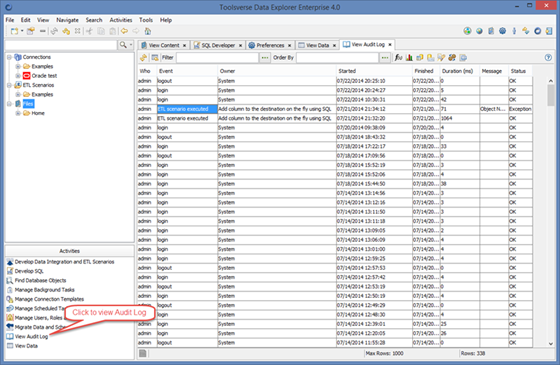
Task: Click the status bar icon below the table
Action: pyautogui.click(x=143, y=353)
